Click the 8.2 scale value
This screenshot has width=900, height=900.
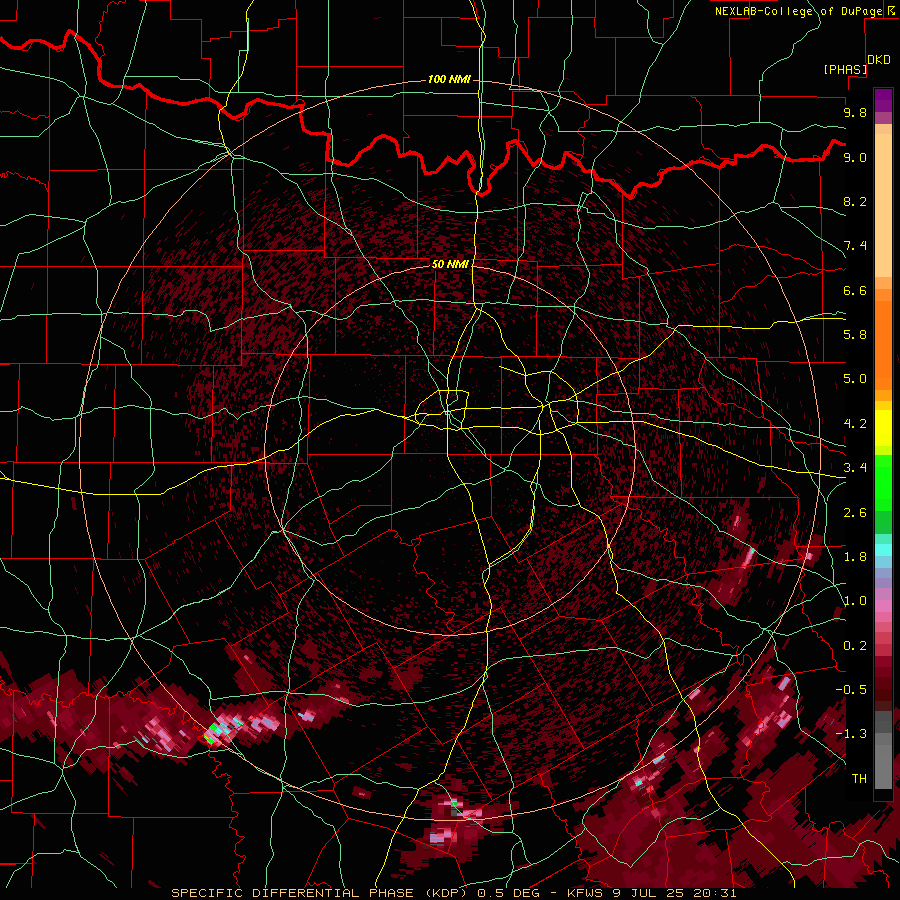click(855, 201)
